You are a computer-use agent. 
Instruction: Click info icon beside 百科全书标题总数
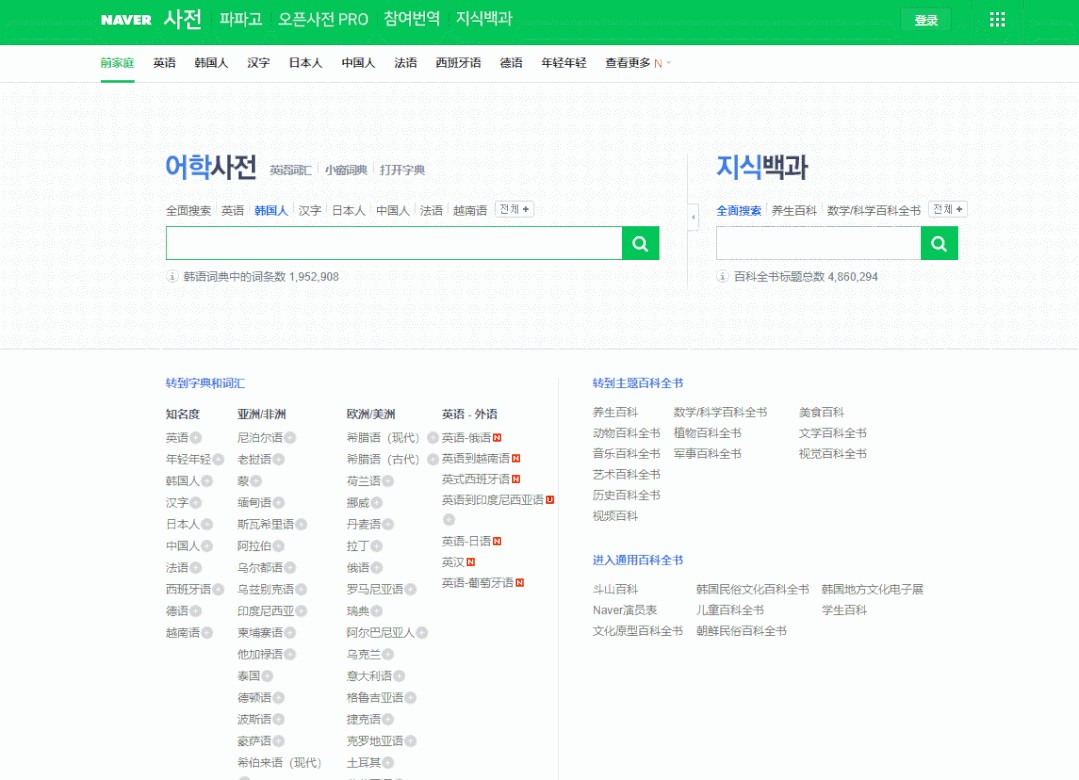pos(722,277)
